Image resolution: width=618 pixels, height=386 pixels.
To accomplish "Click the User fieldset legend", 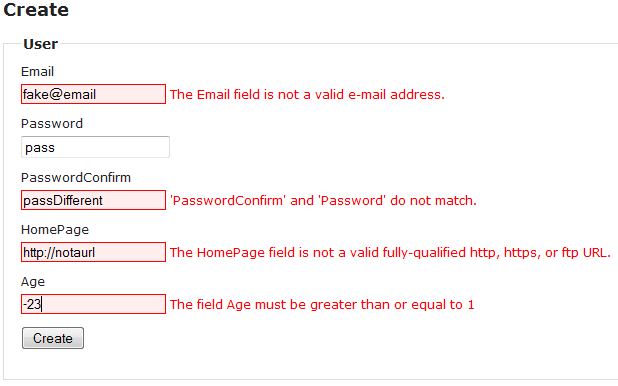I will 41,44.
